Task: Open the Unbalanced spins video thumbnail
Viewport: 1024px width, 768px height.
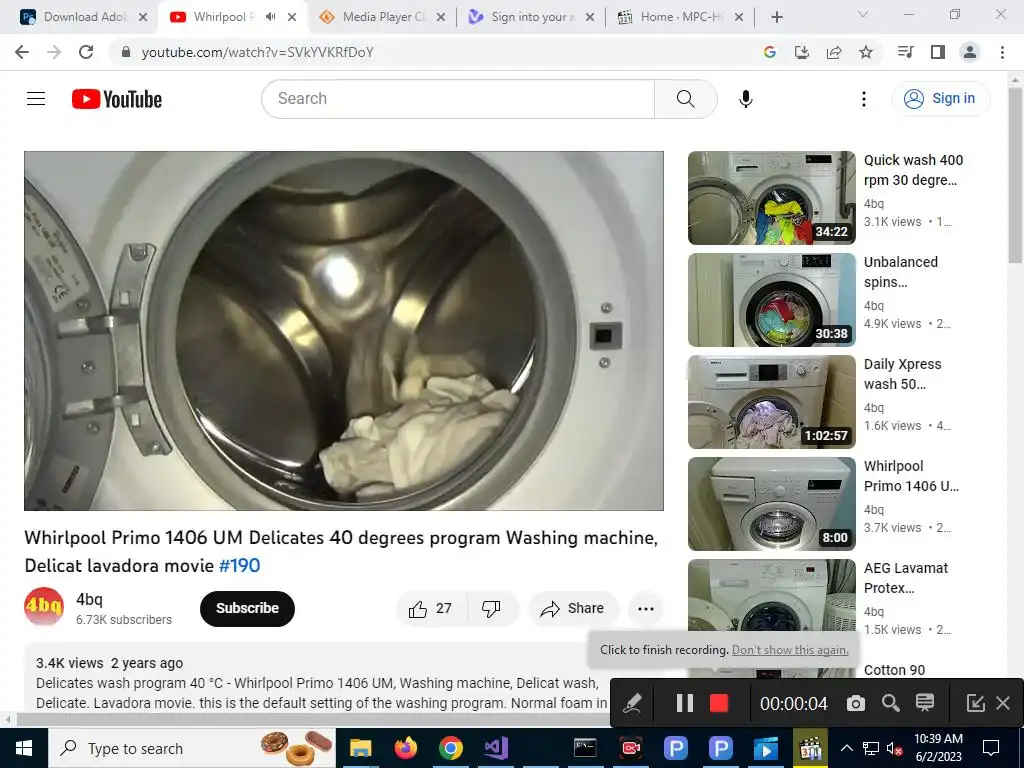Action: pos(771,300)
